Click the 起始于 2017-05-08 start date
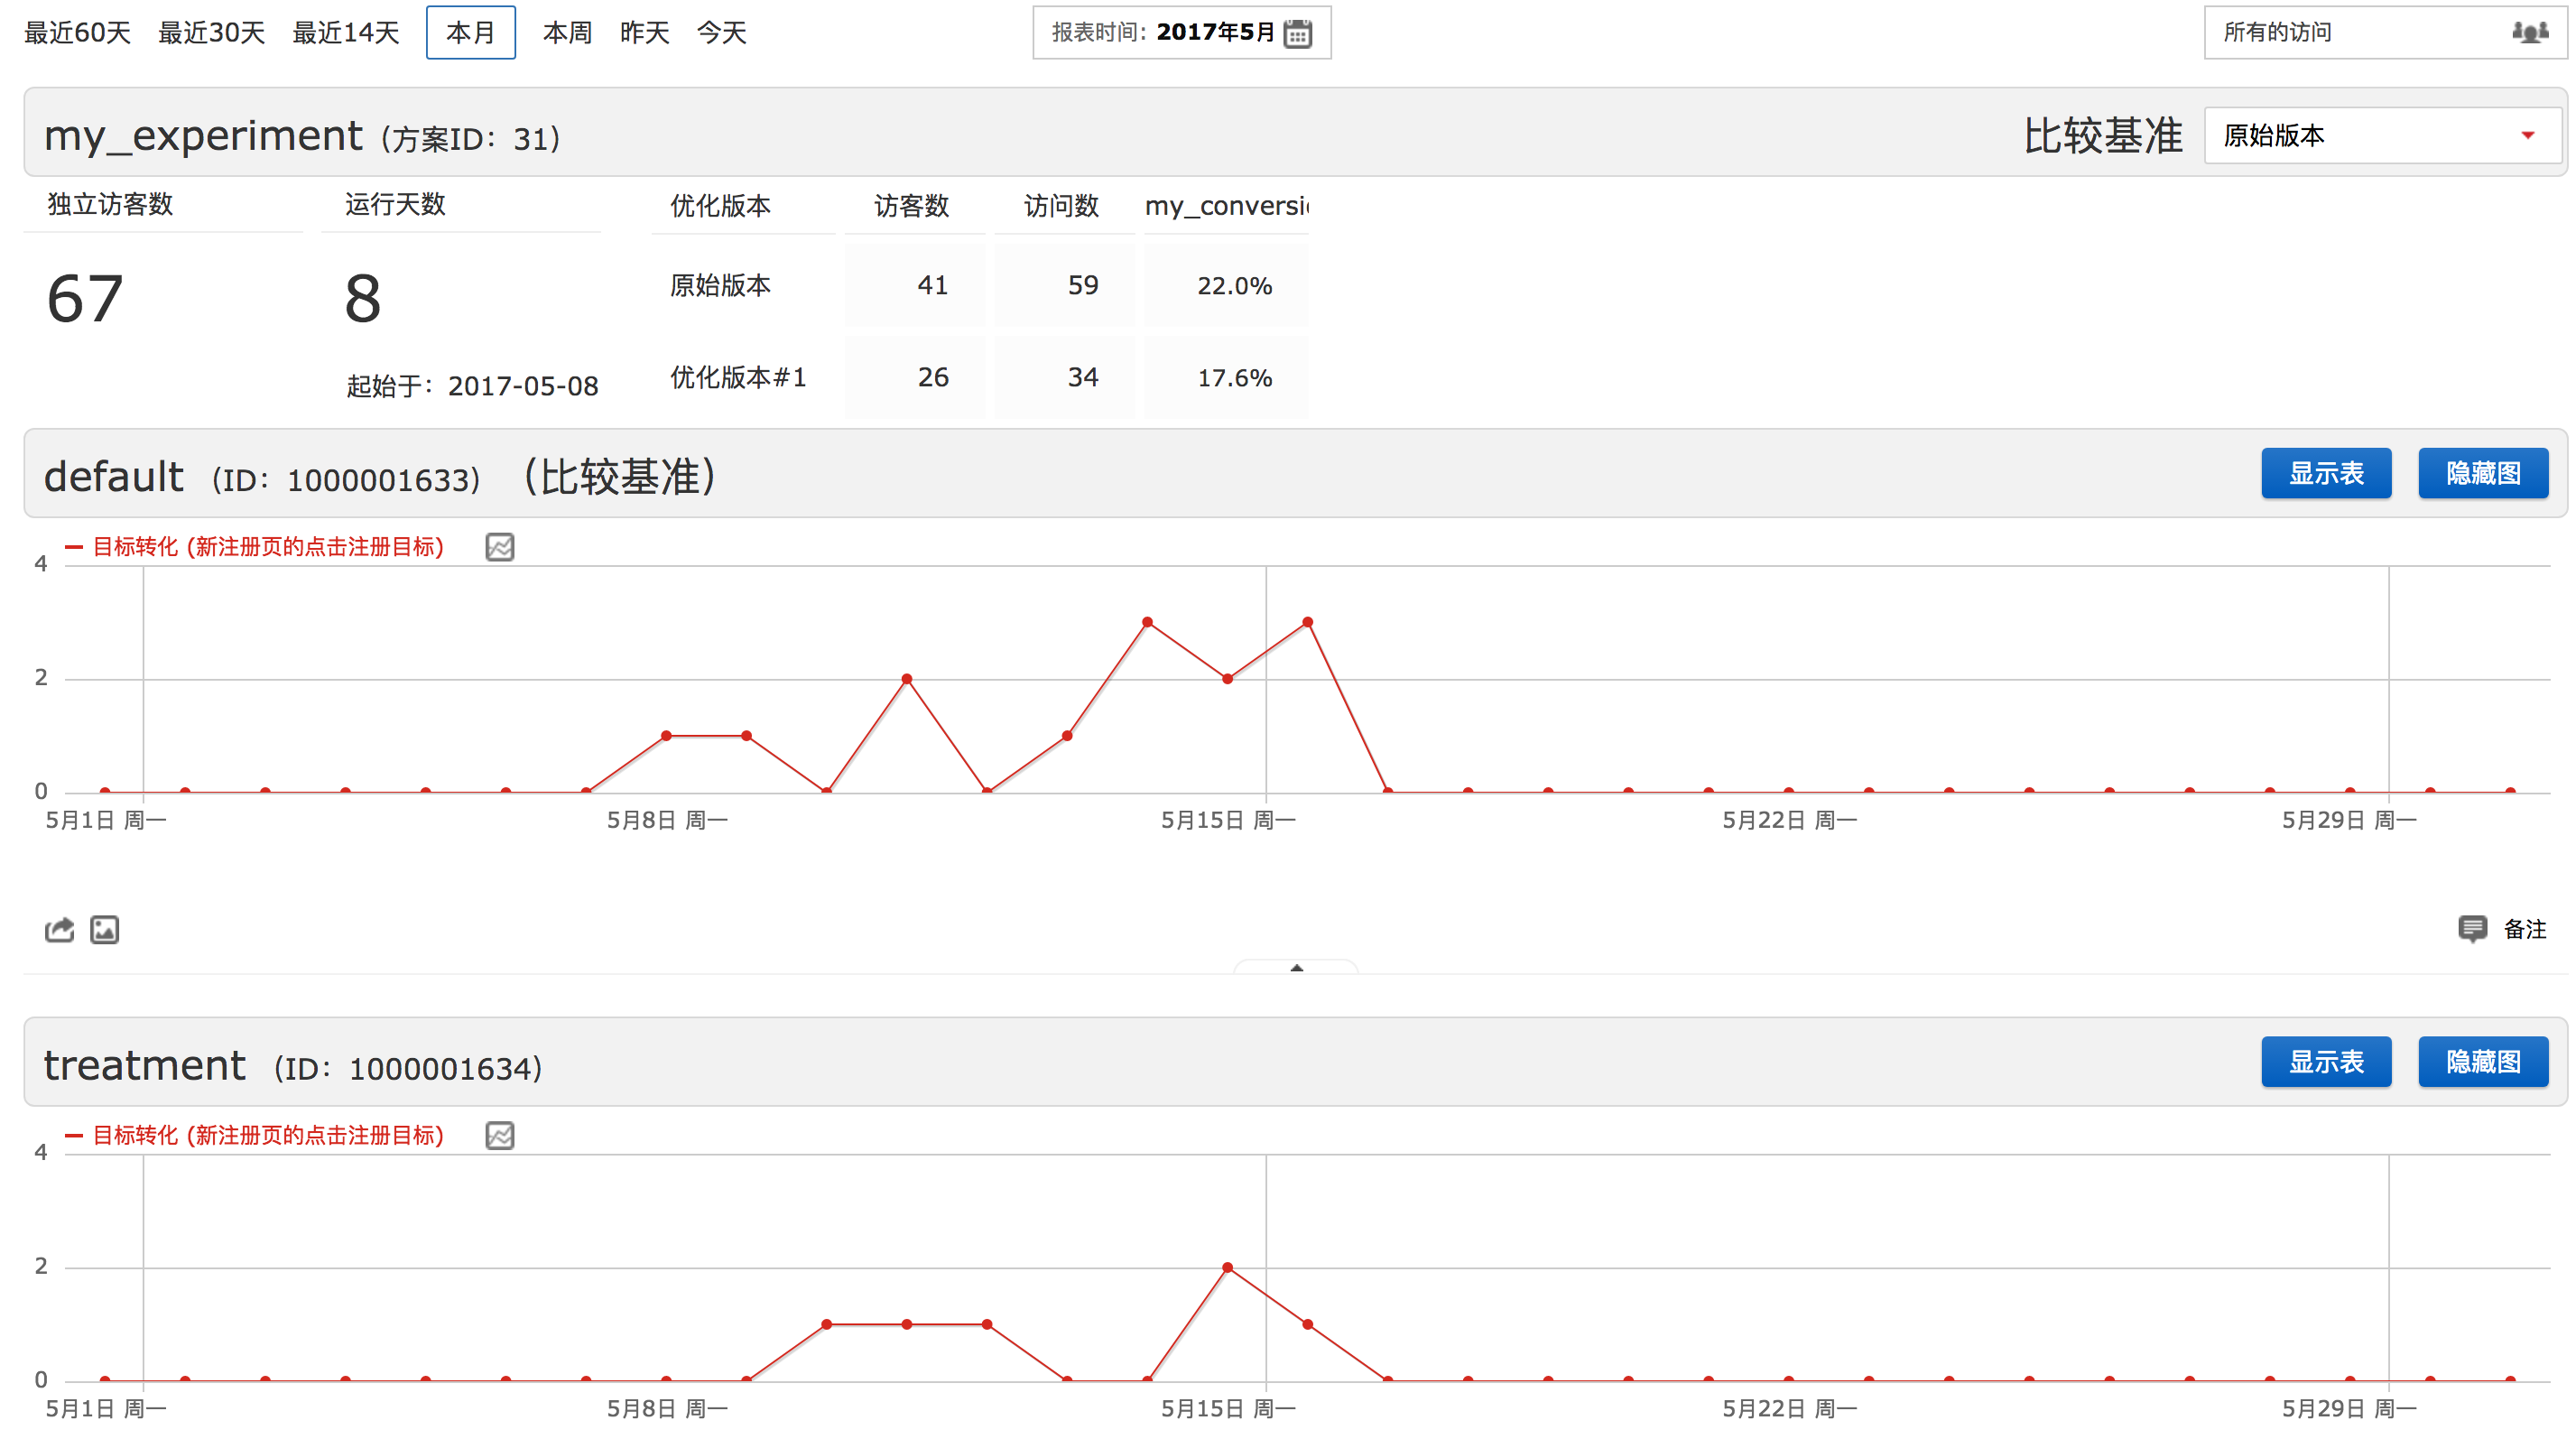The image size is (2576, 1439). pos(472,386)
